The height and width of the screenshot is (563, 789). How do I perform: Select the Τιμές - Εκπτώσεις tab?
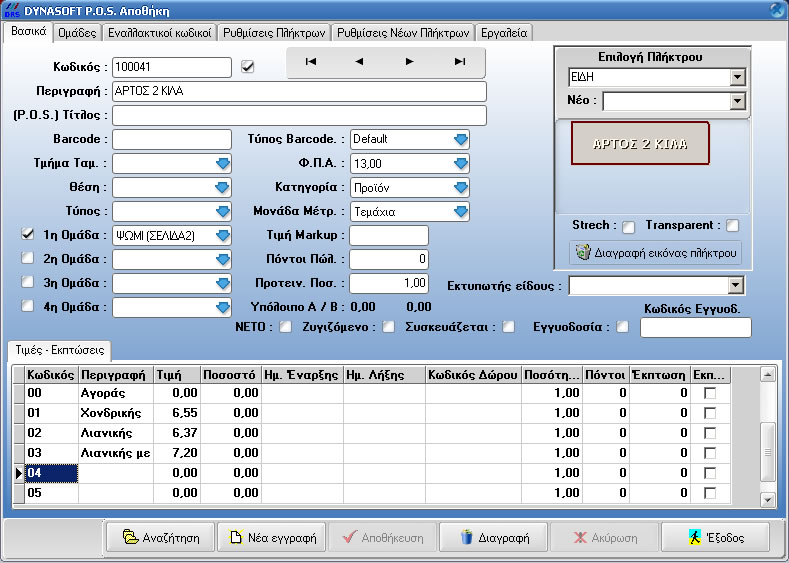(59, 350)
